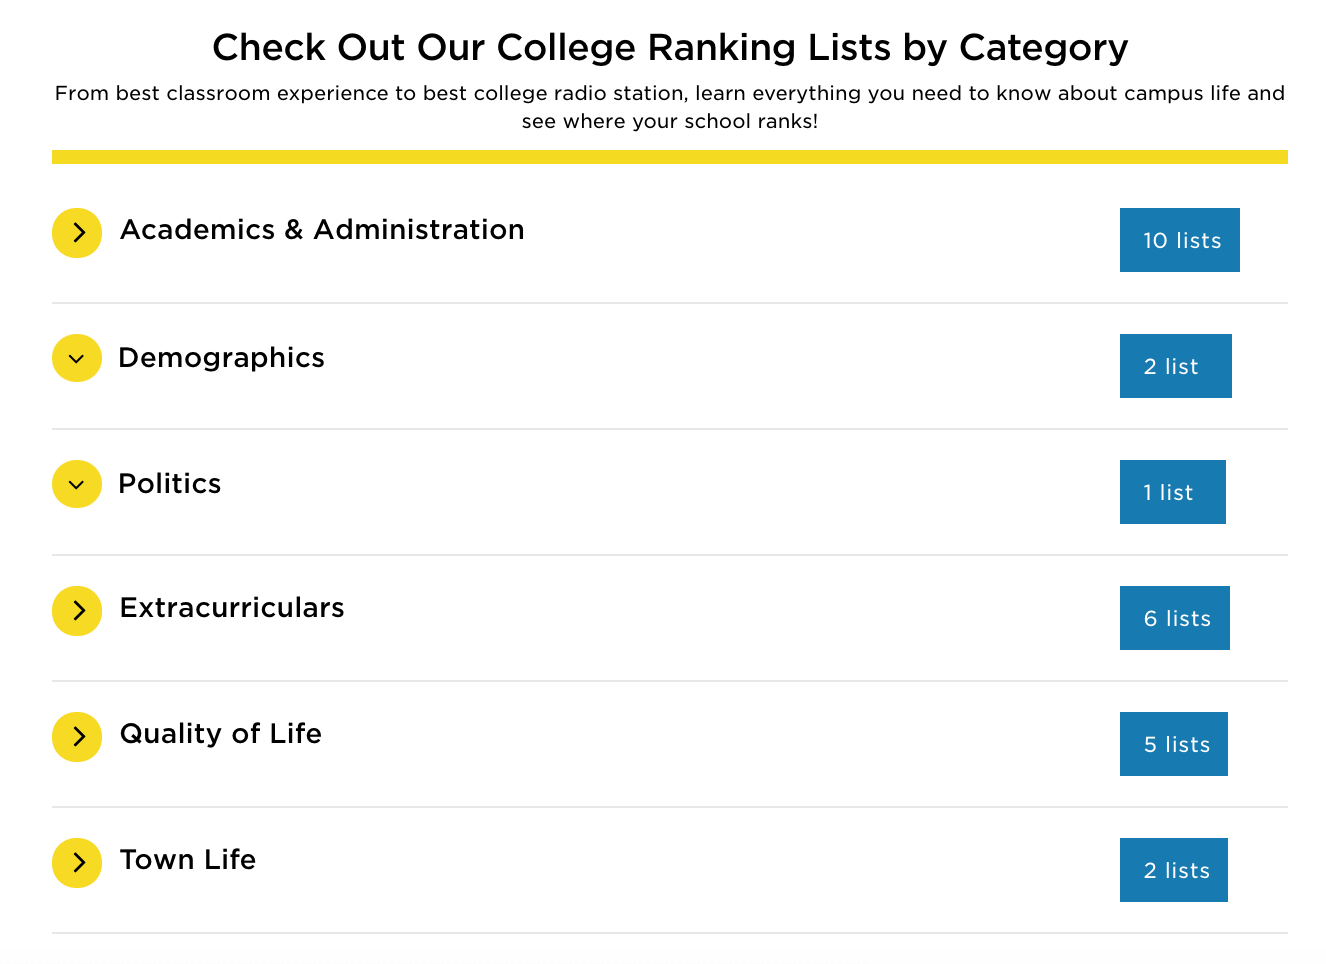Viewport: 1326px width, 964px height.
Task: Choose the Demographics category heading
Action: 221,358
